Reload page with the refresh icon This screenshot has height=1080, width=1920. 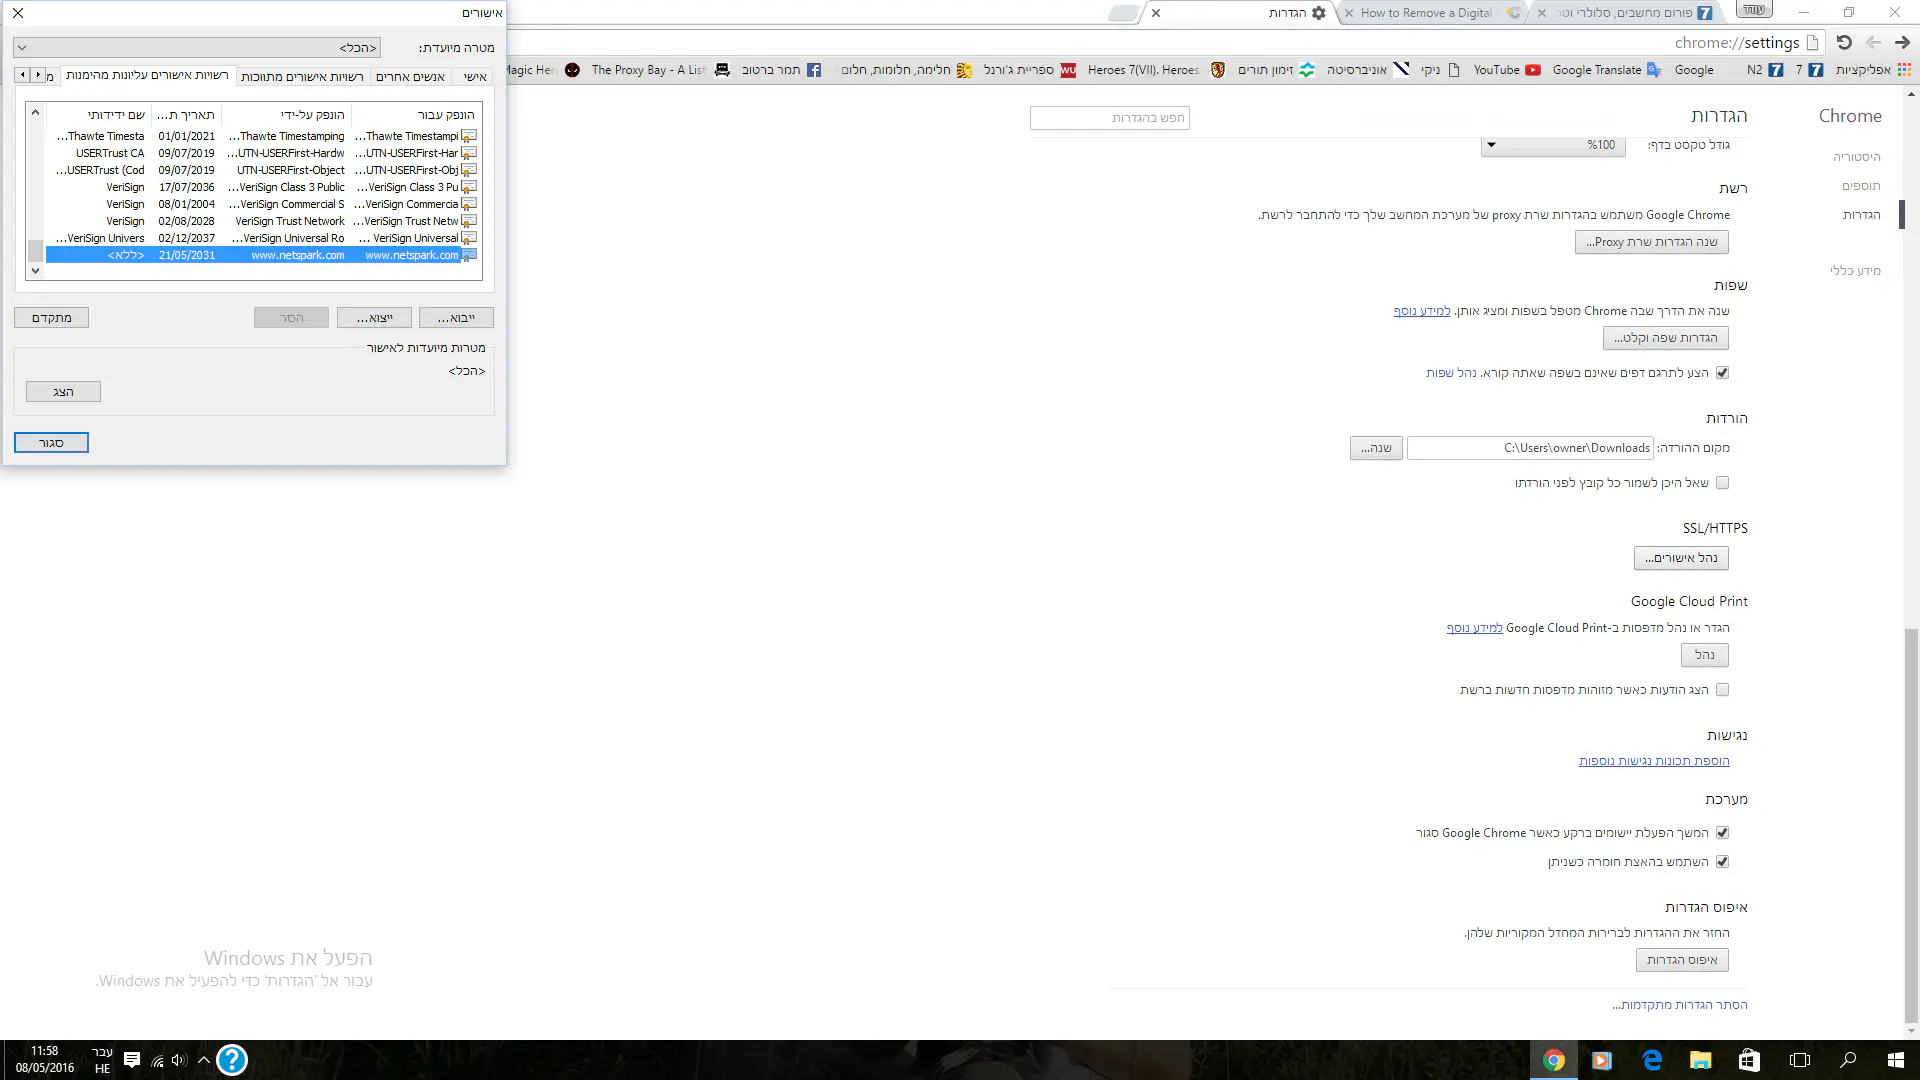1844,42
